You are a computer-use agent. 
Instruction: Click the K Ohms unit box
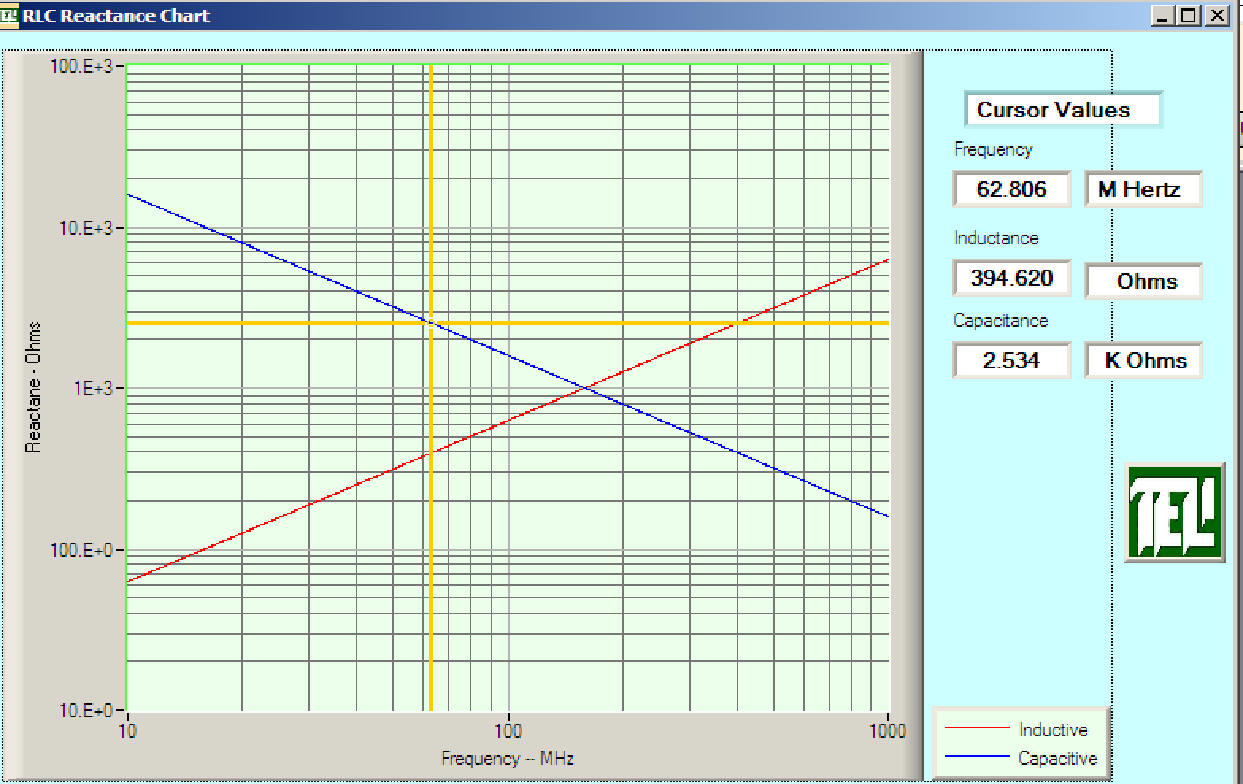(x=1143, y=360)
